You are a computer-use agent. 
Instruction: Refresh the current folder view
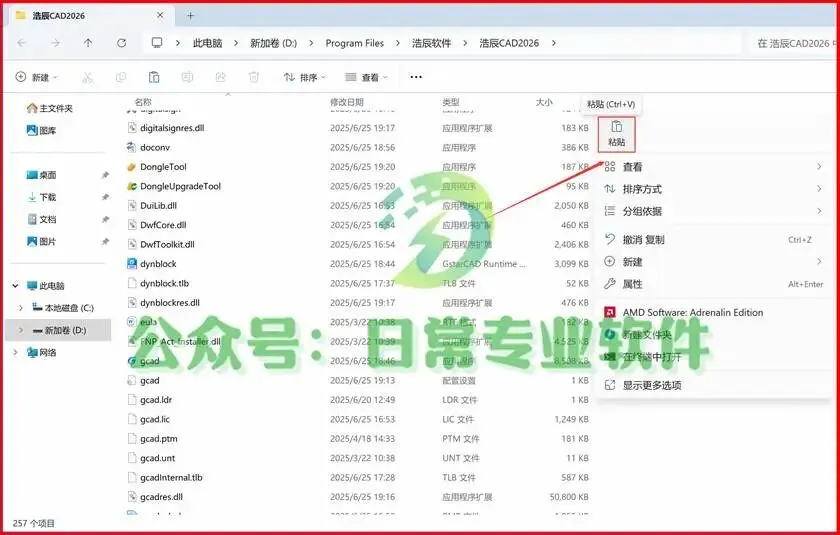tap(122, 43)
